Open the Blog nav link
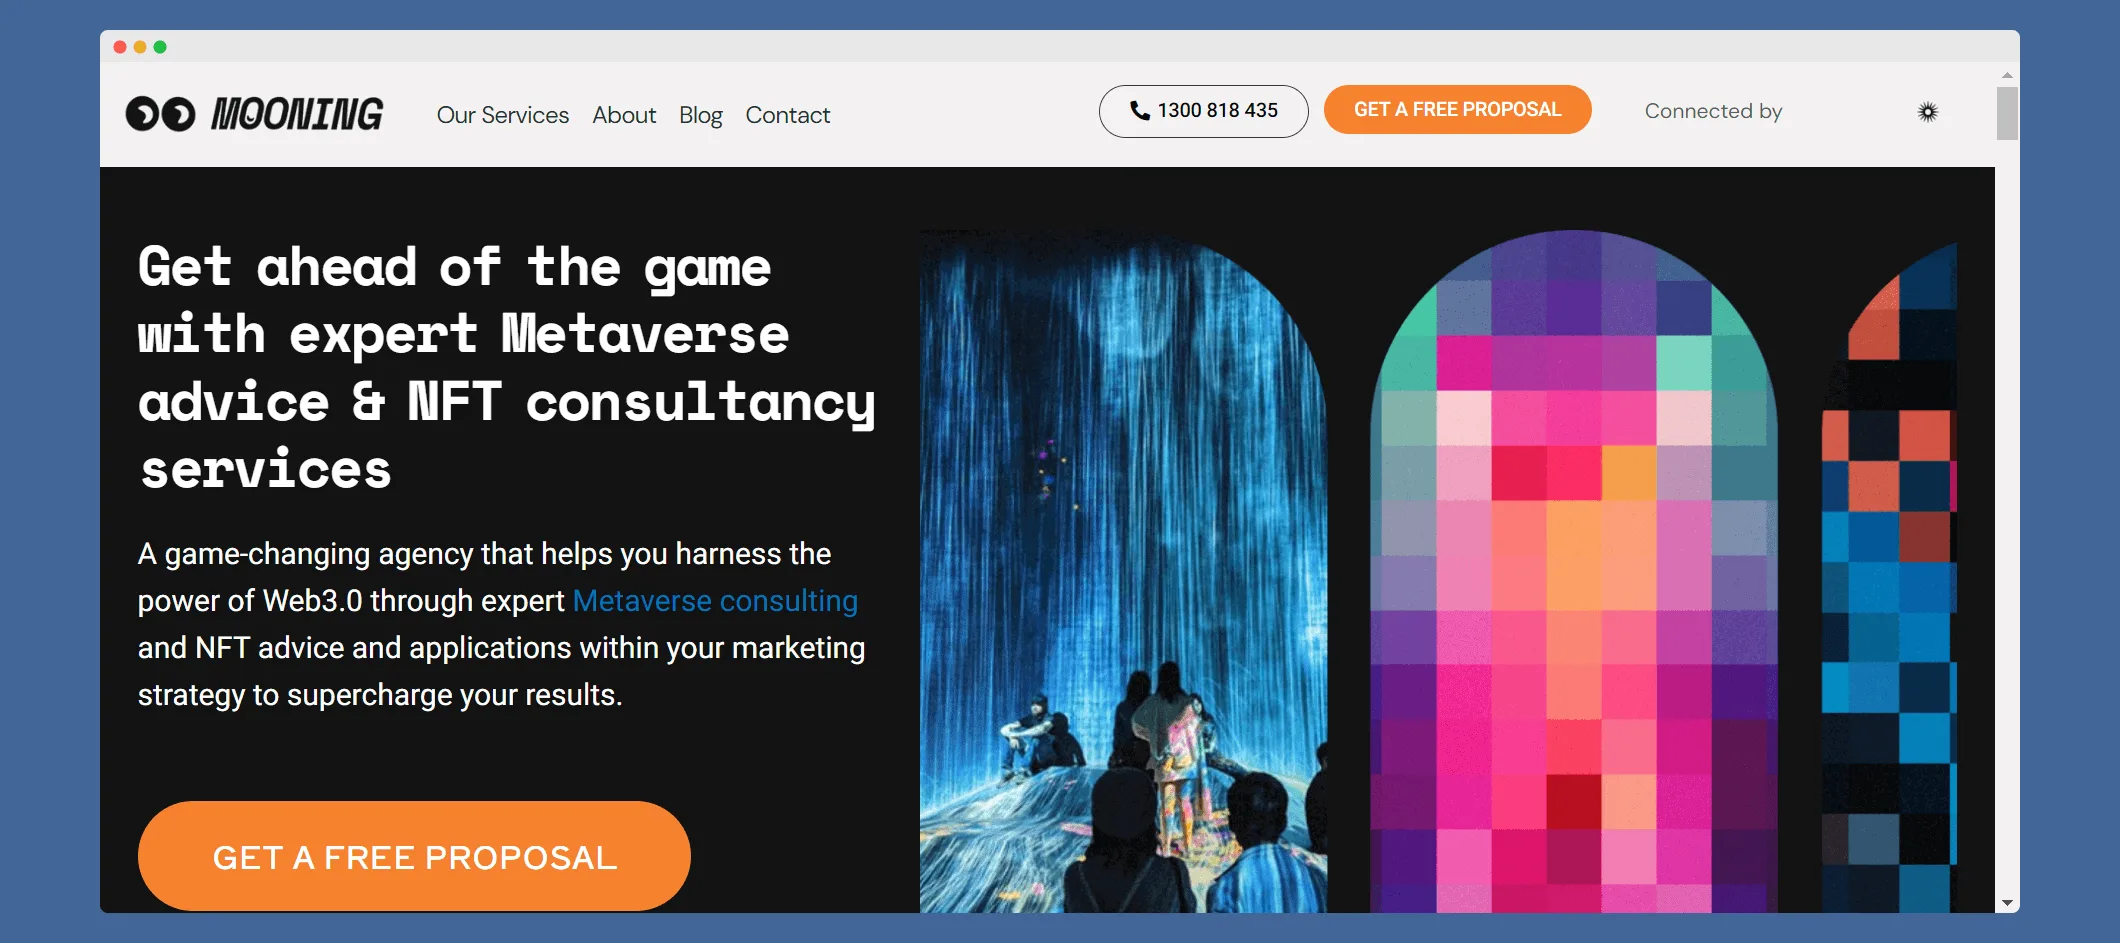 click(x=700, y=115)
